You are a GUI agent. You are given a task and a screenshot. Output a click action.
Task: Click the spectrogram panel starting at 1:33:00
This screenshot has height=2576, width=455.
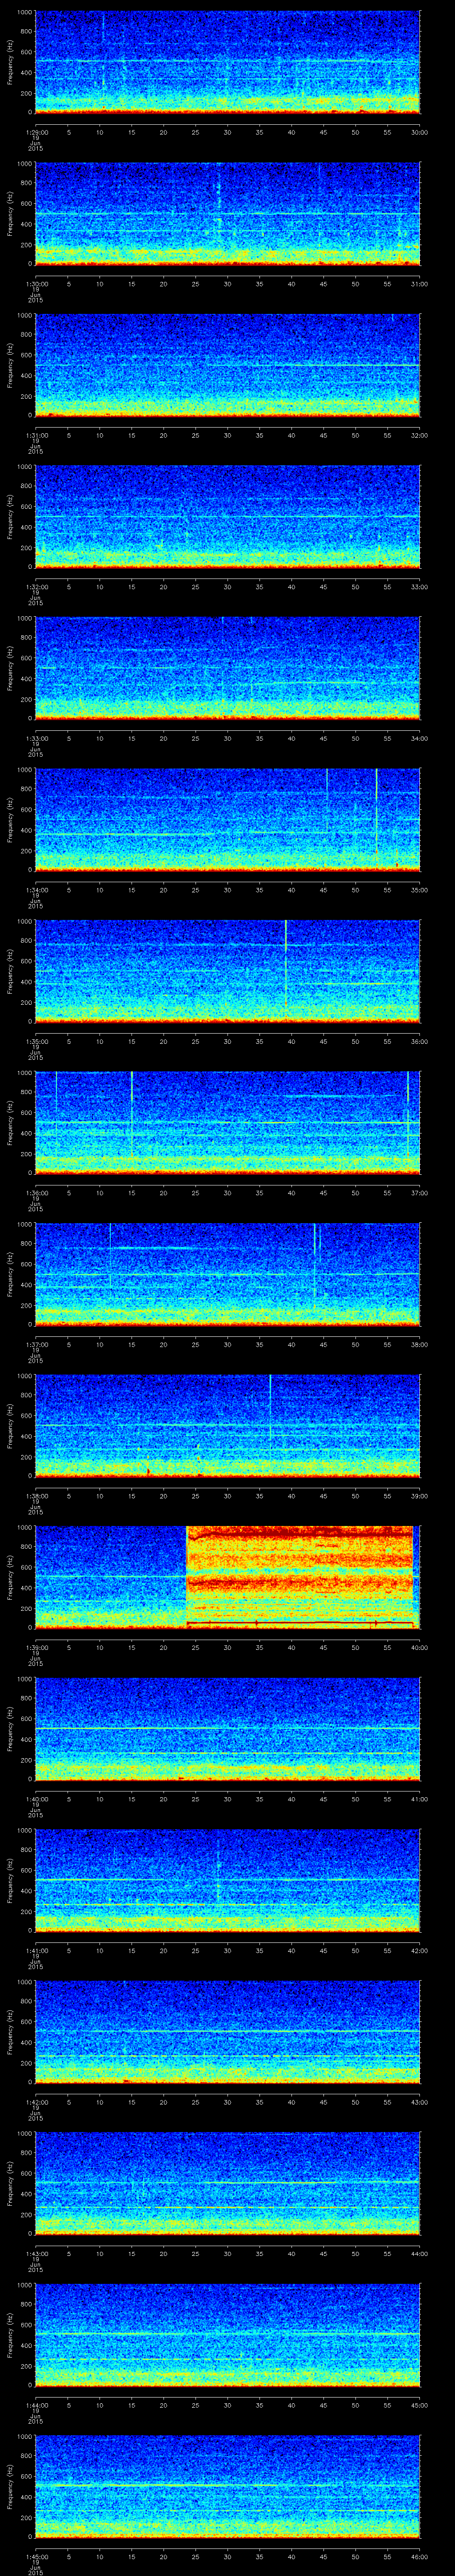[228, 668]
